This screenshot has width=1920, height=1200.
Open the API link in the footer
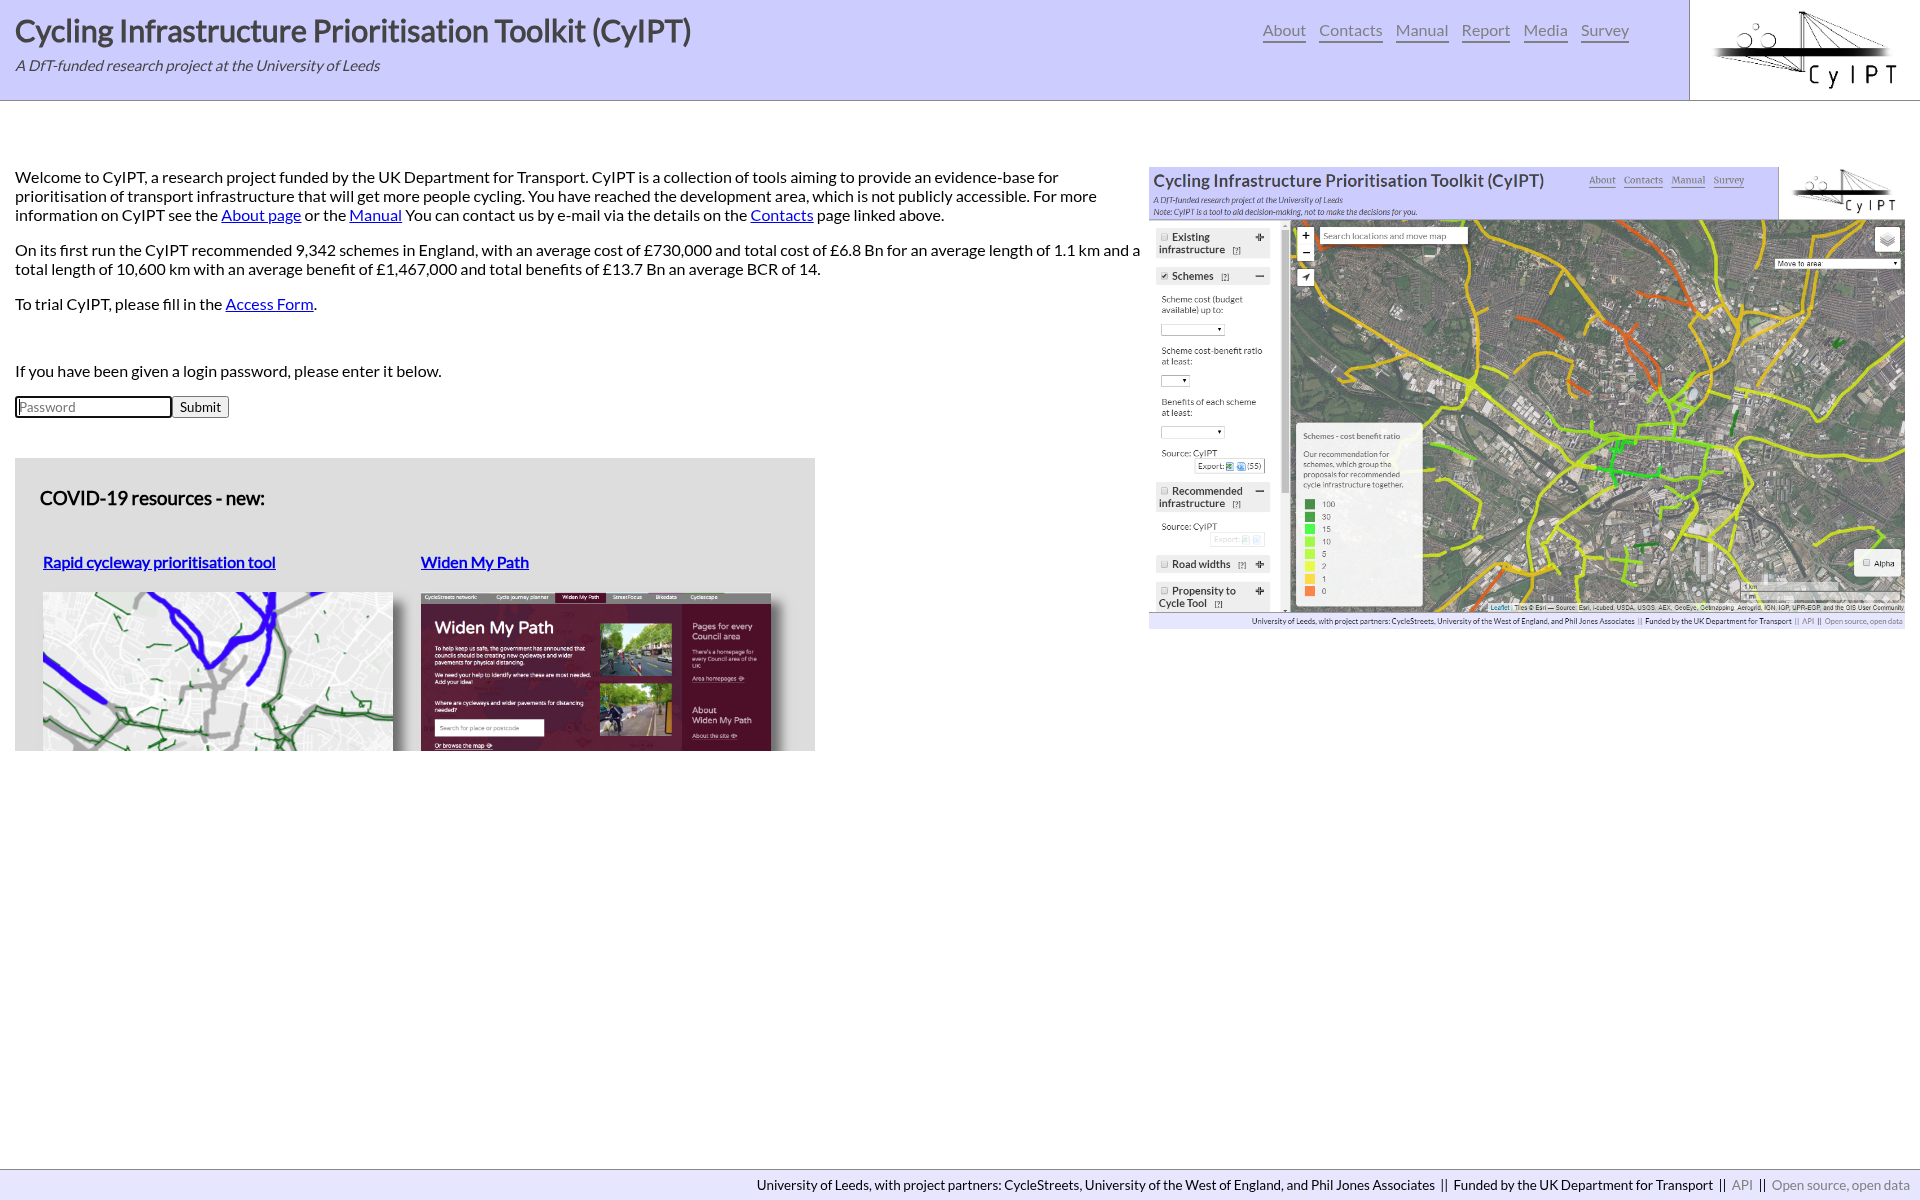[1742, 1185]
